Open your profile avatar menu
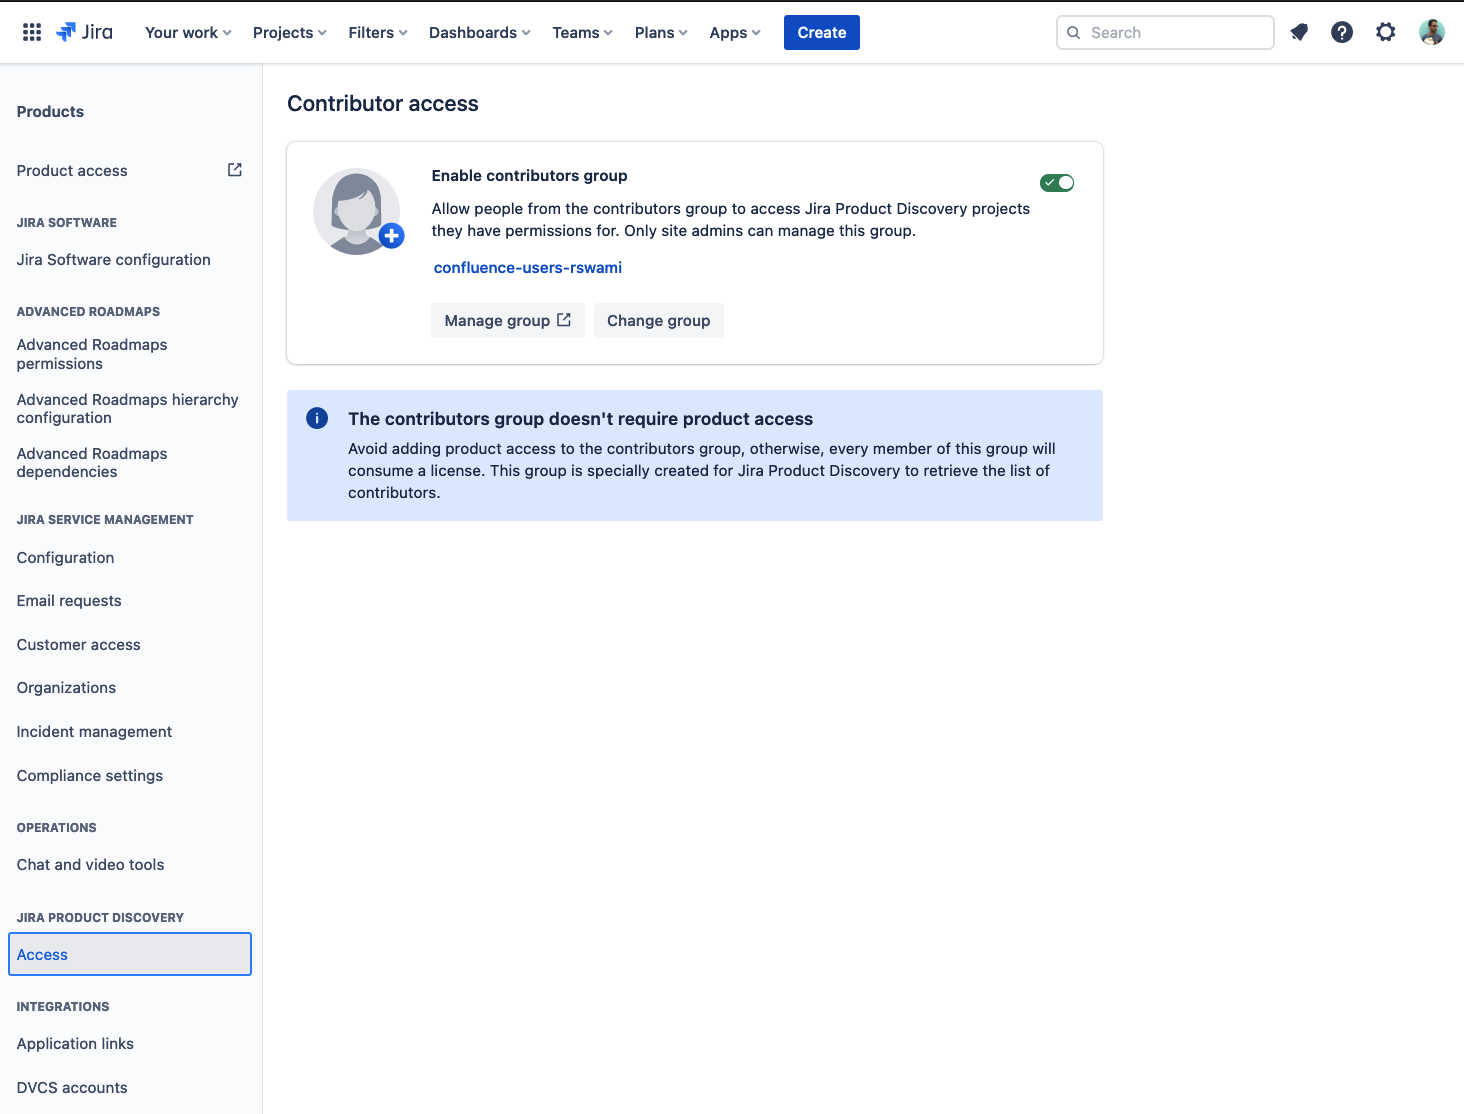Viewport: 1464px width, 1114px height. pyautogui.click(x=1432, y=31)
